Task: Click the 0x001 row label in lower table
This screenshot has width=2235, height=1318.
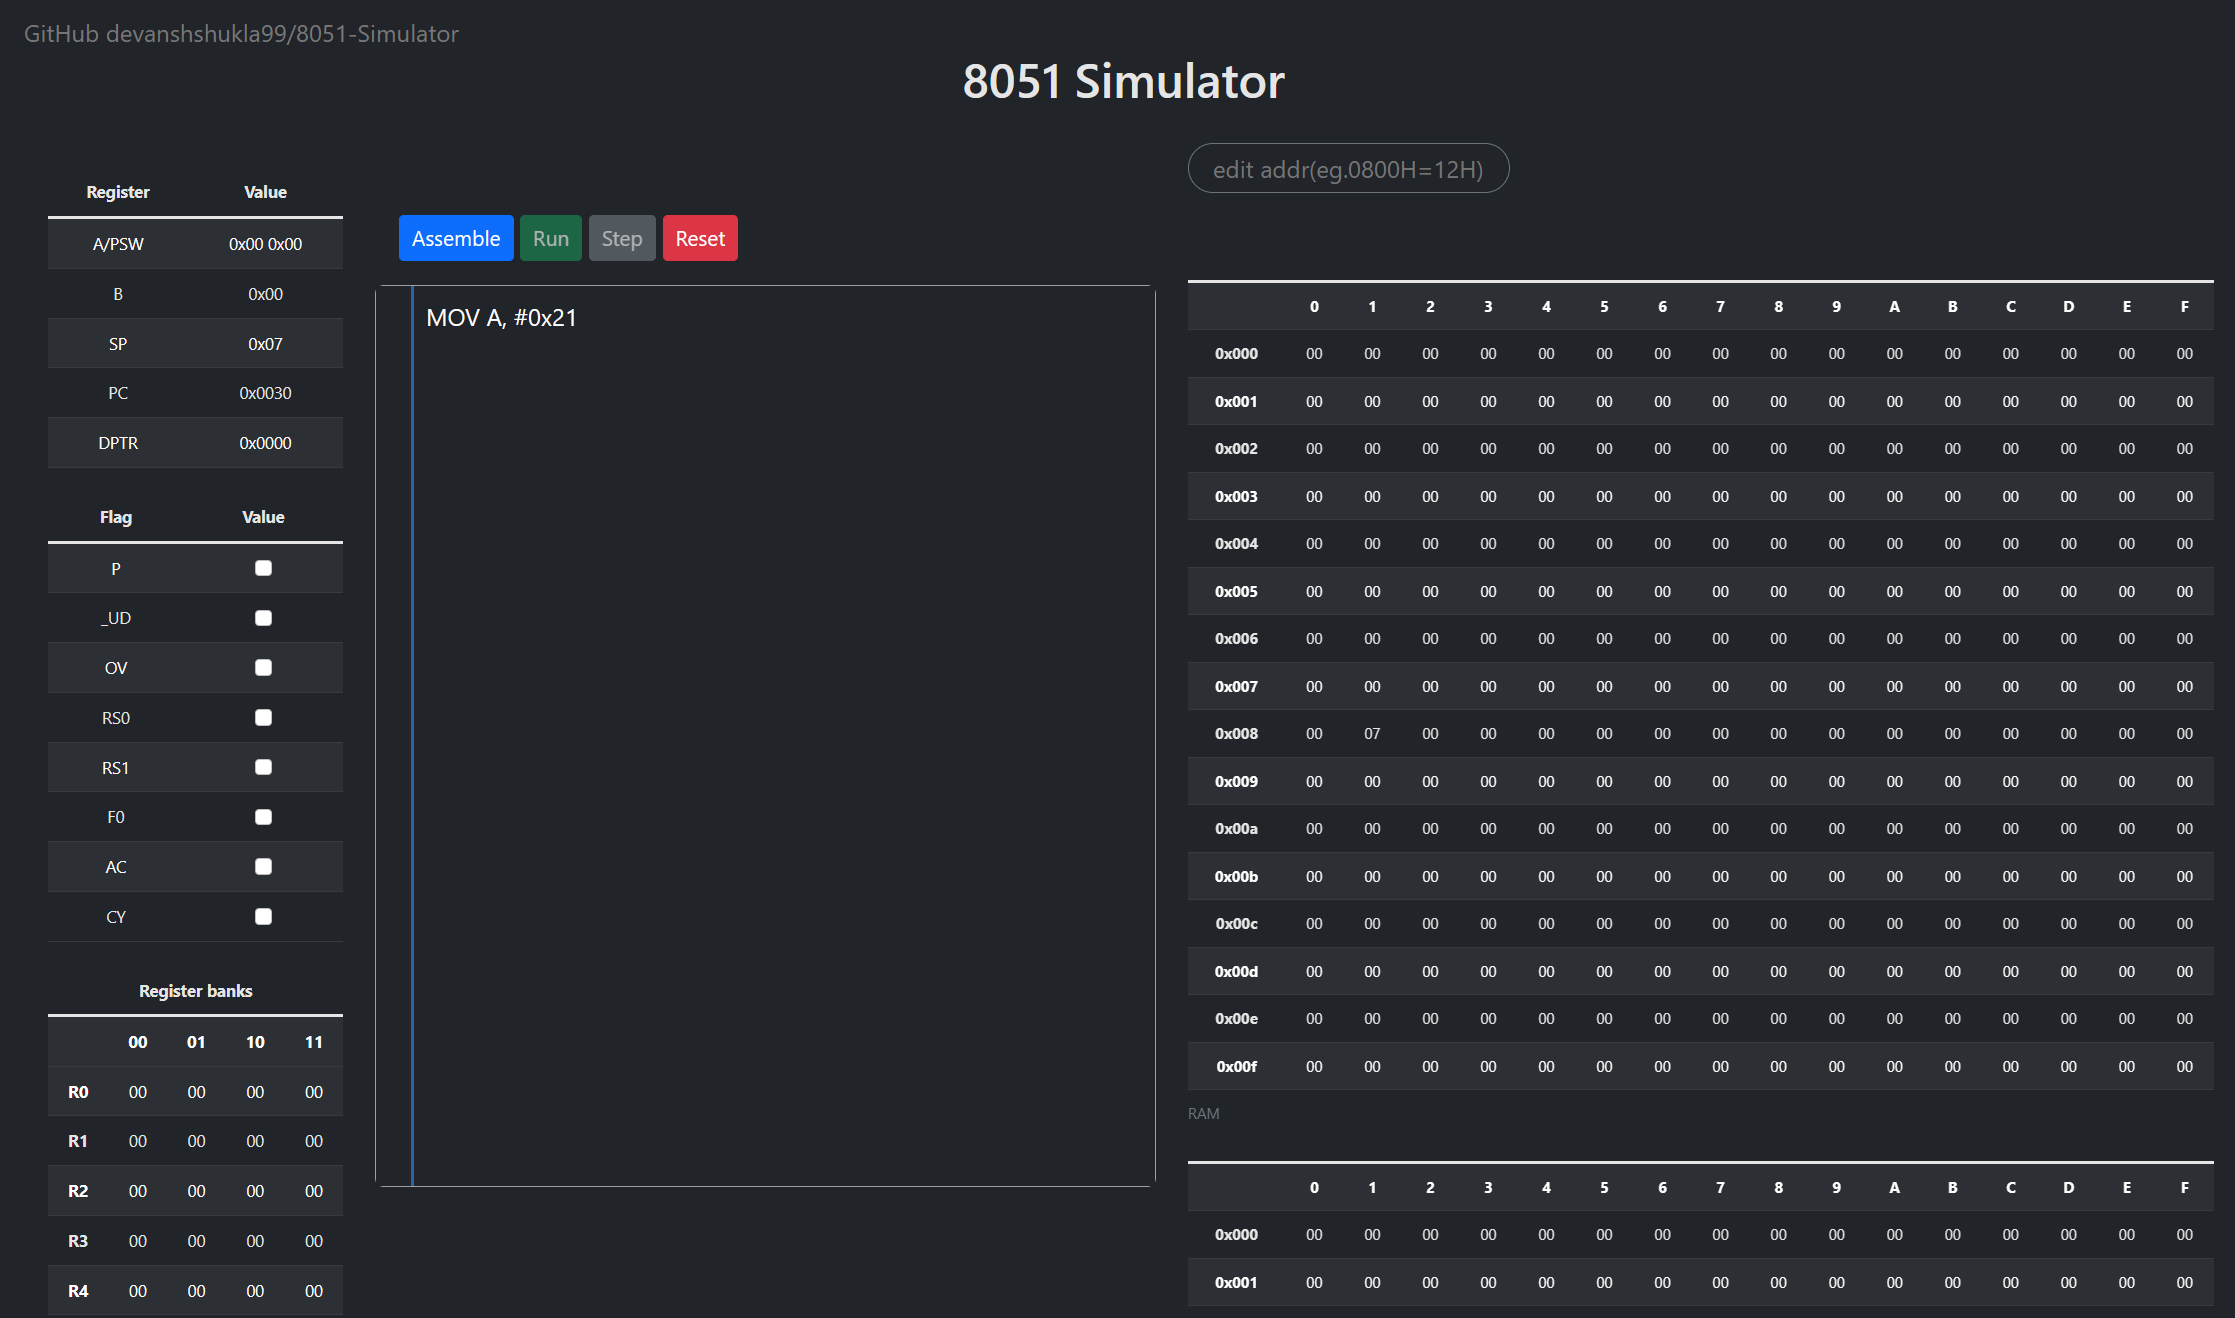Action: pos(1236,1283)
